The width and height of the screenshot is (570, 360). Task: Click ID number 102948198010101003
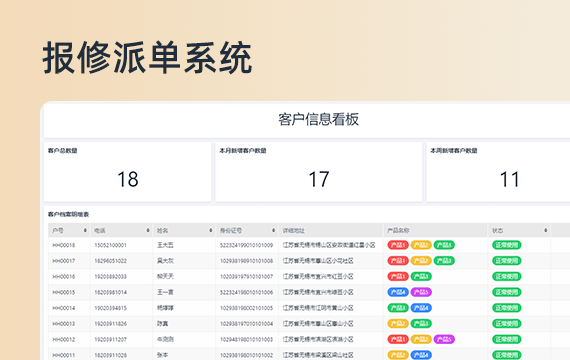(246, 340)
